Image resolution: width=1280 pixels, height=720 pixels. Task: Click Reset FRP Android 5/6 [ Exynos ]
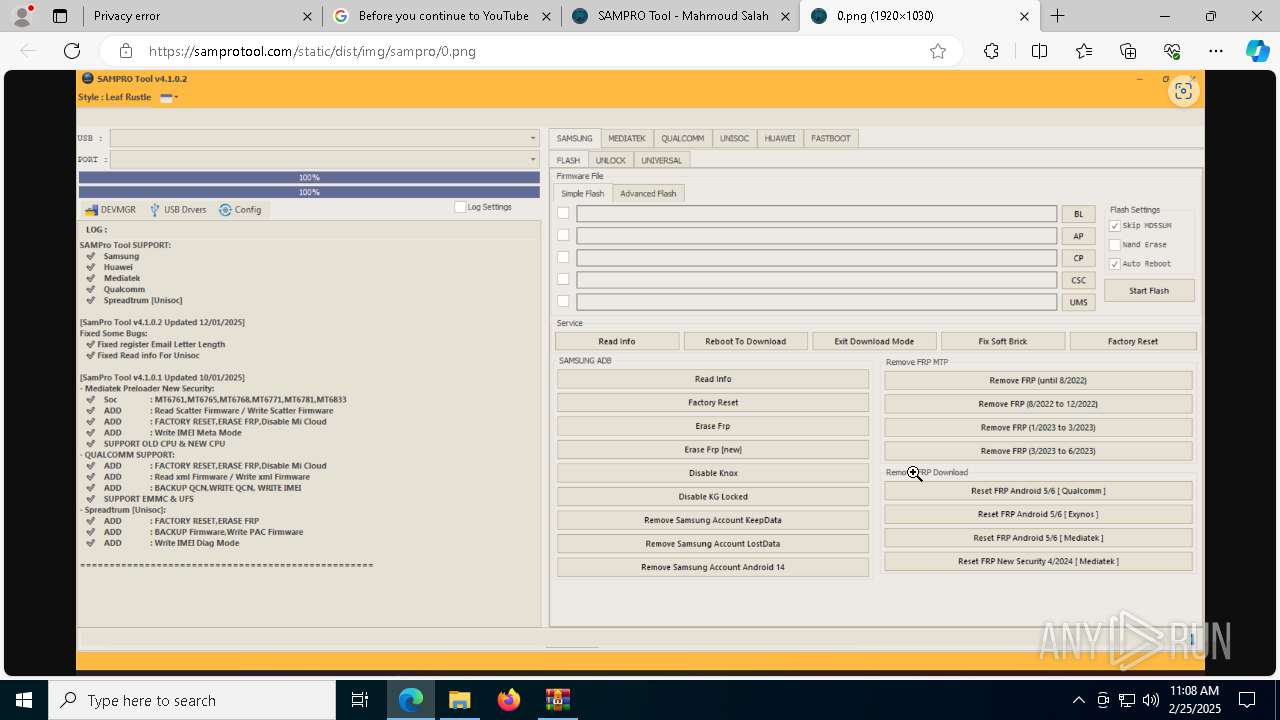pos(1038,514)
